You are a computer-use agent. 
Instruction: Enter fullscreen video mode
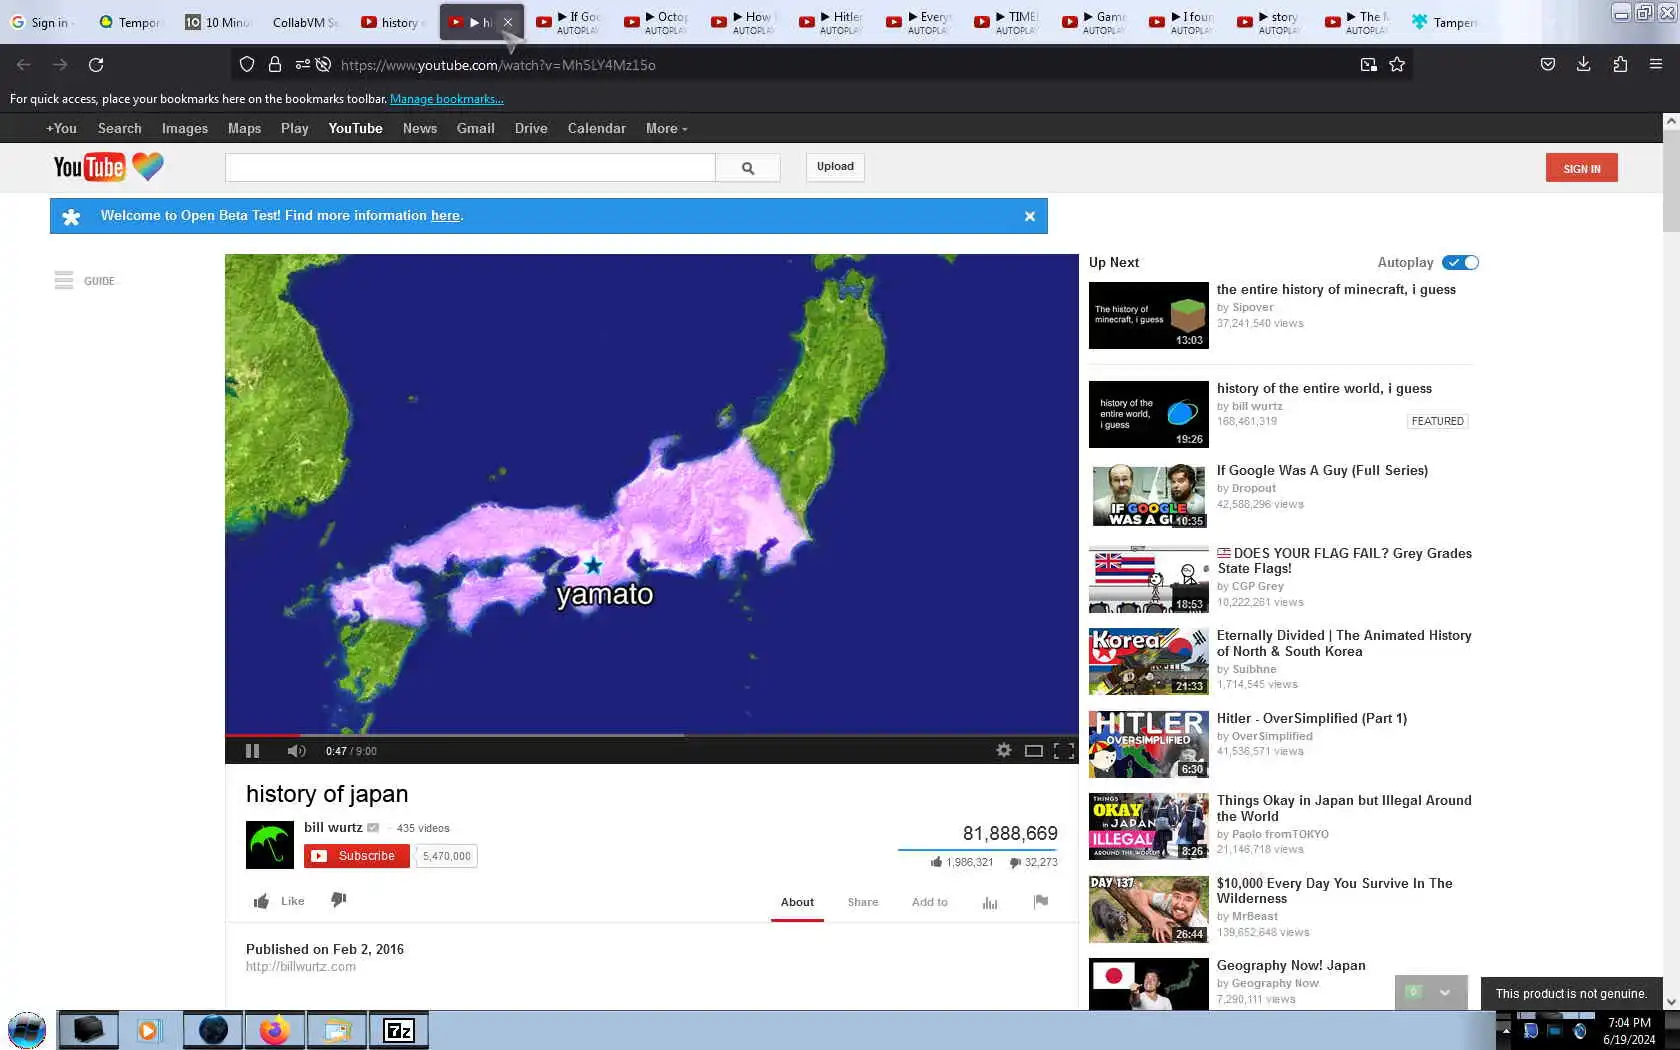1064,751
